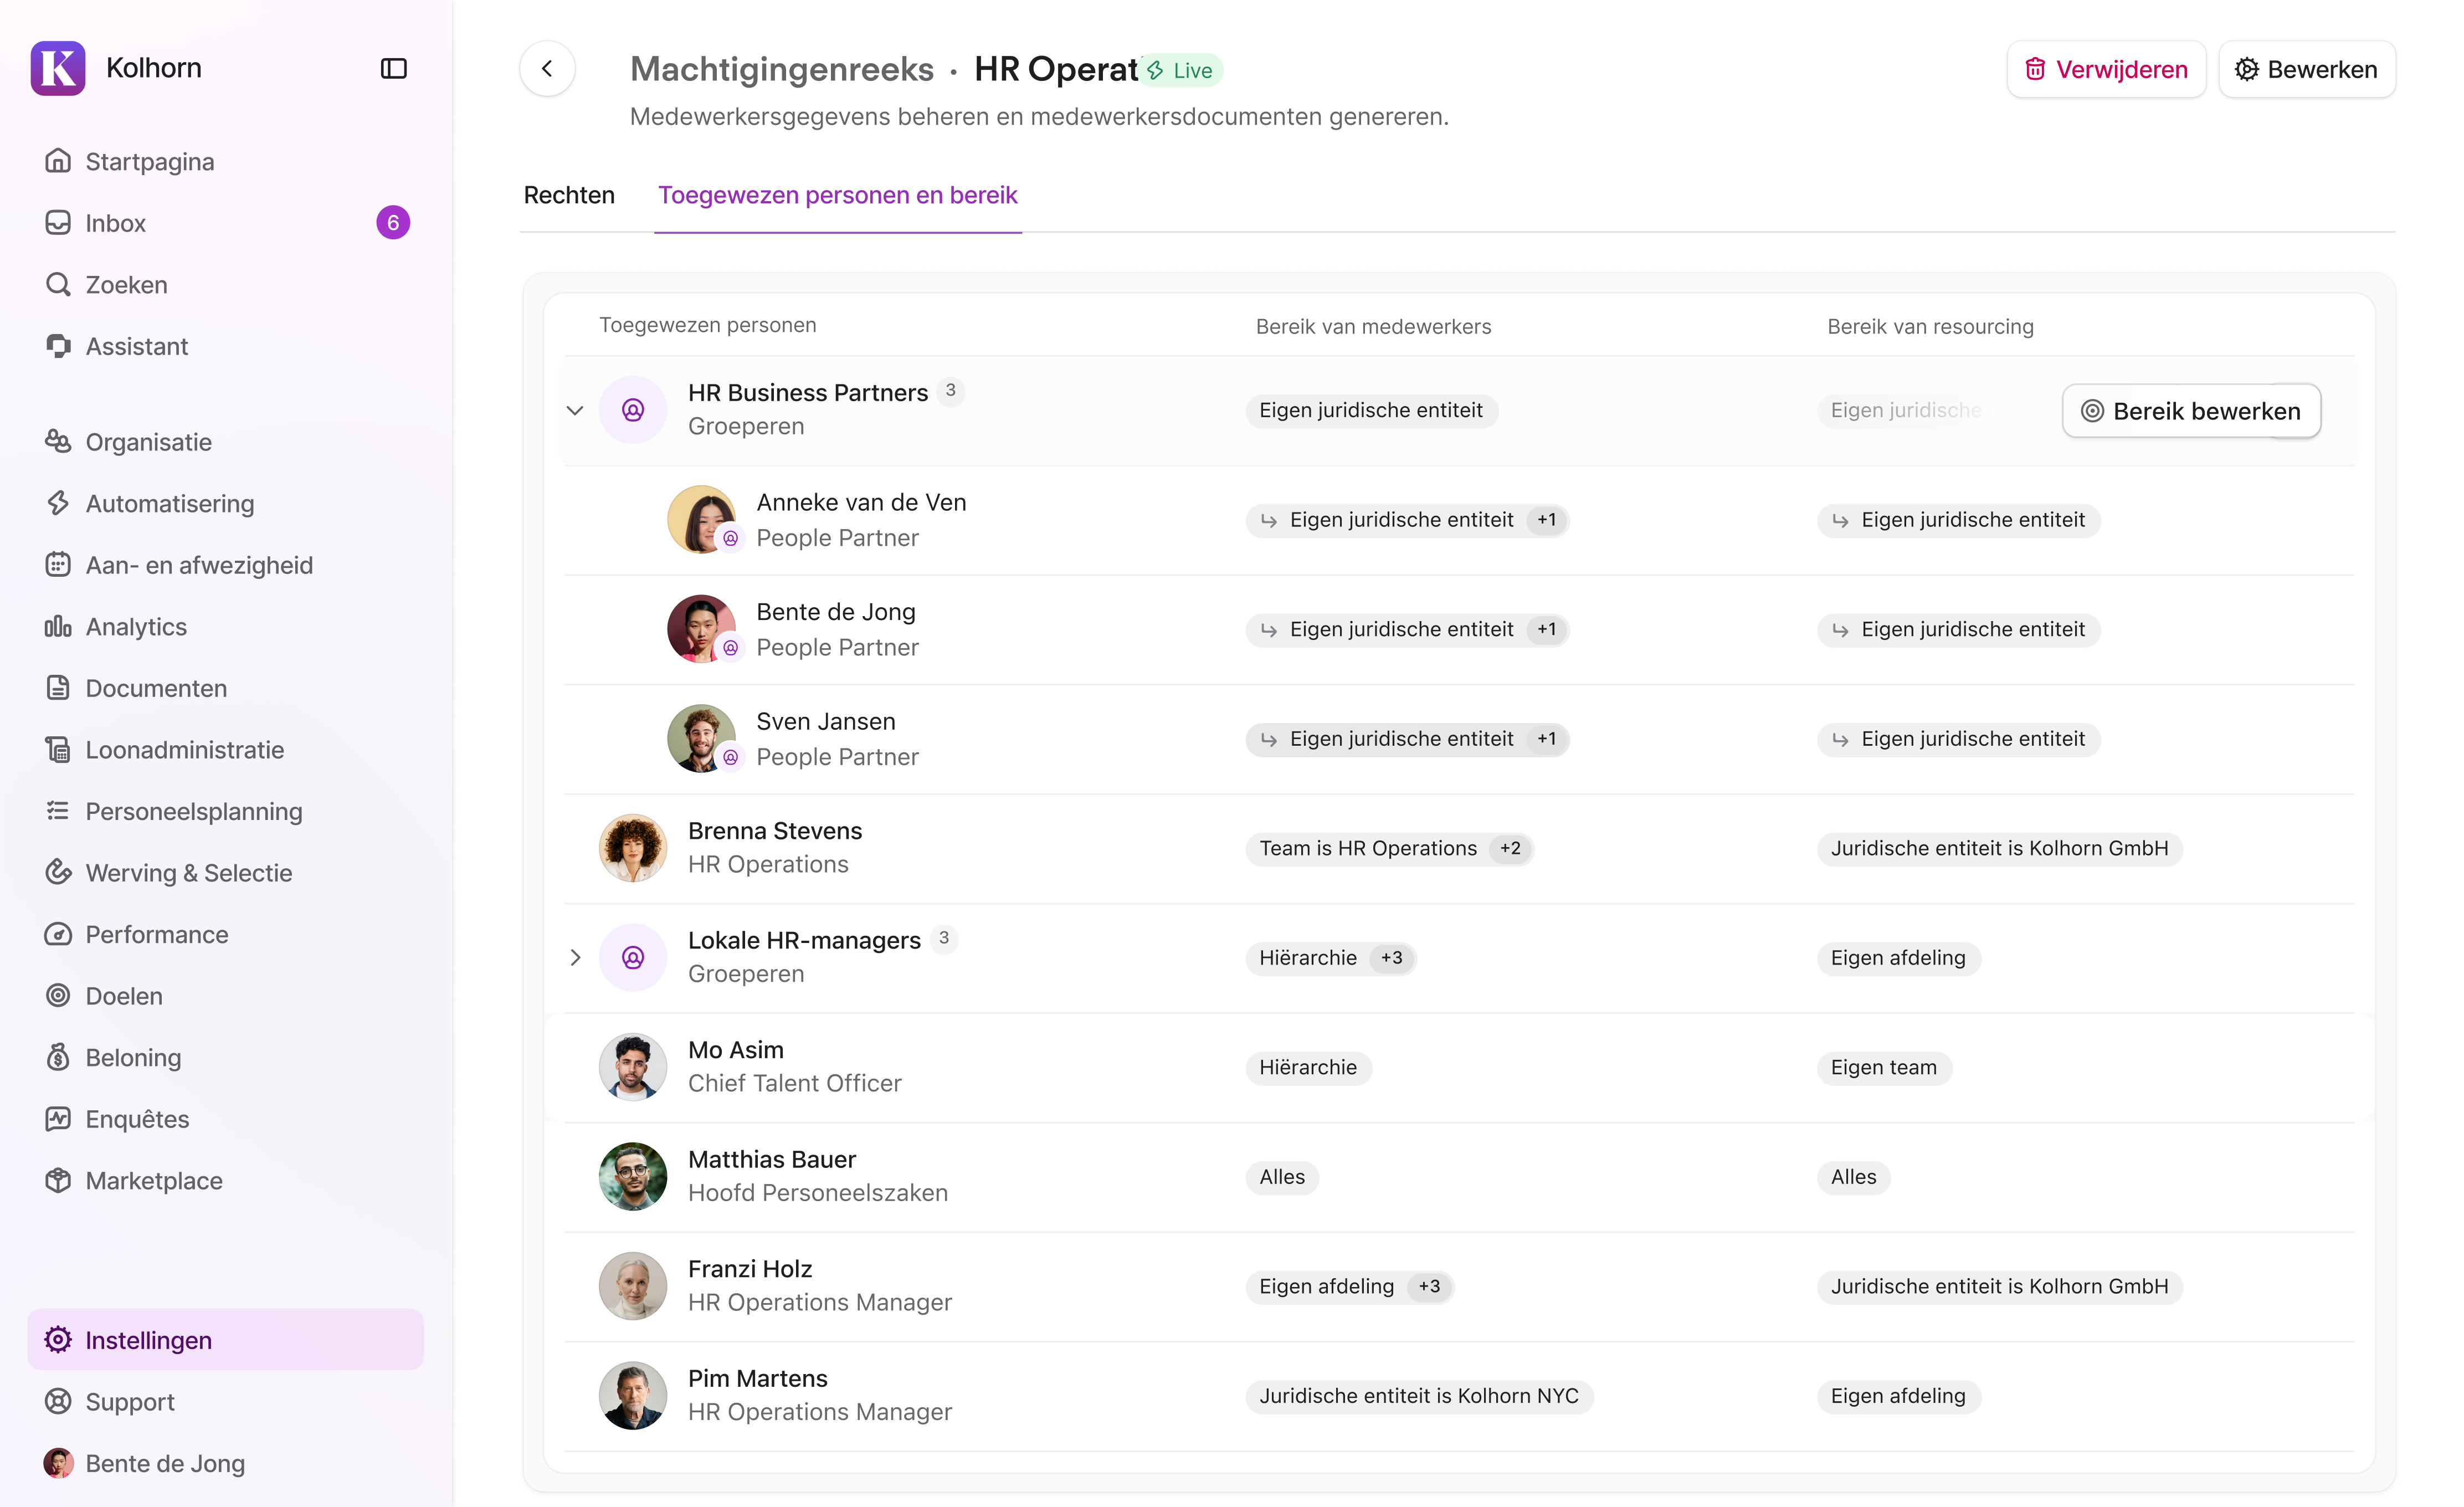Click Brenna Stevens' avatar thumbnail
Screen dimensions: 2464x1507
632,847
